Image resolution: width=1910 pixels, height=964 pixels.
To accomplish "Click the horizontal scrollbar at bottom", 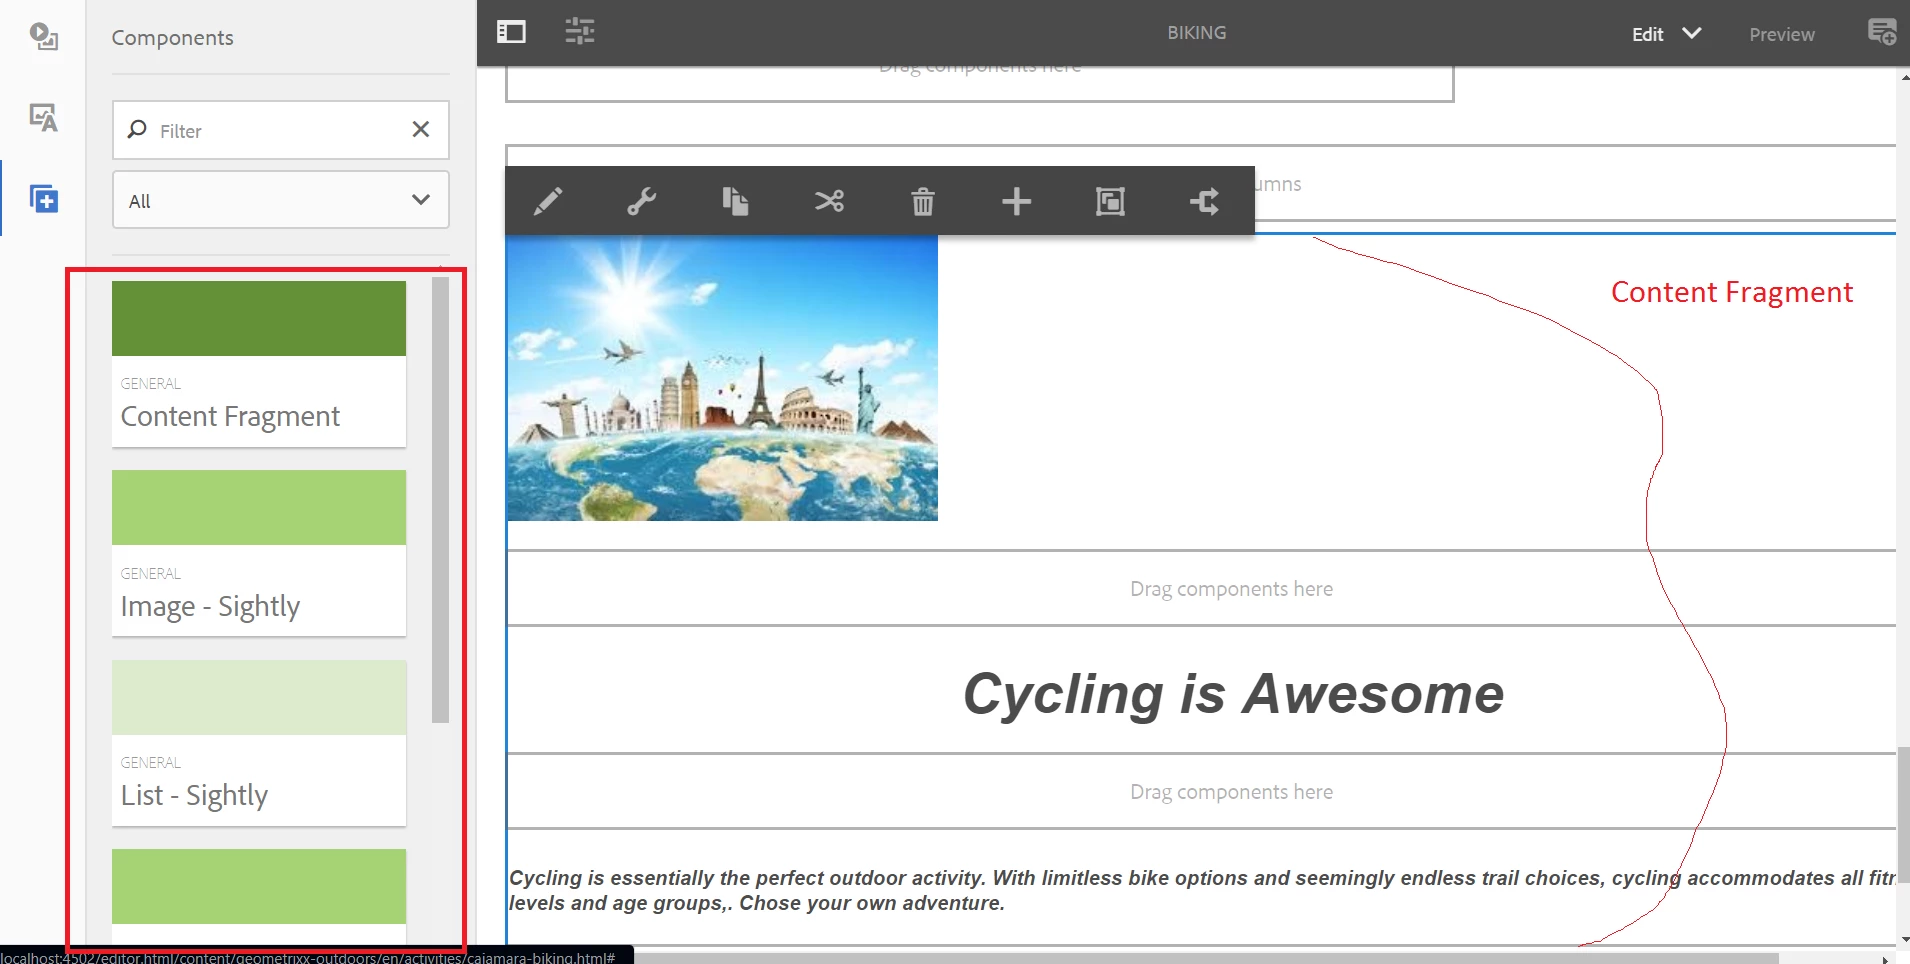I will 1207,958.
